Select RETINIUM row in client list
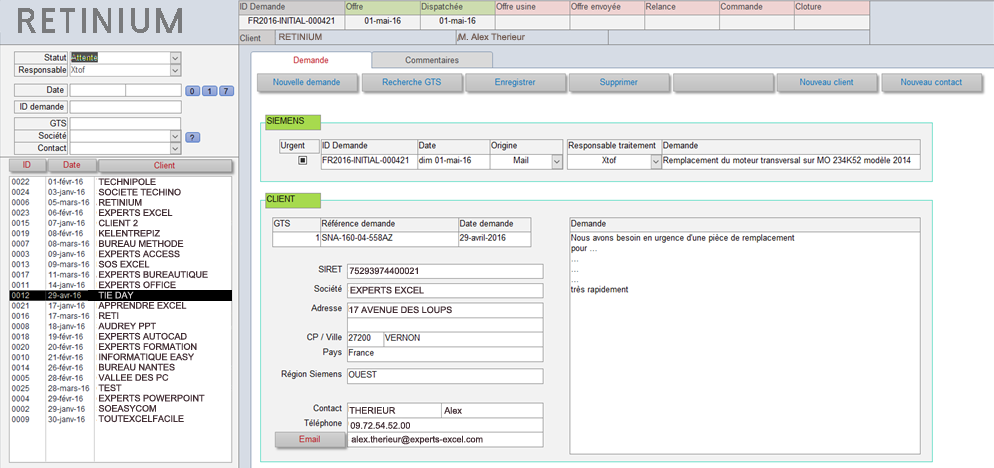Viewport: 994px width, 468px height. pos(120,202)
